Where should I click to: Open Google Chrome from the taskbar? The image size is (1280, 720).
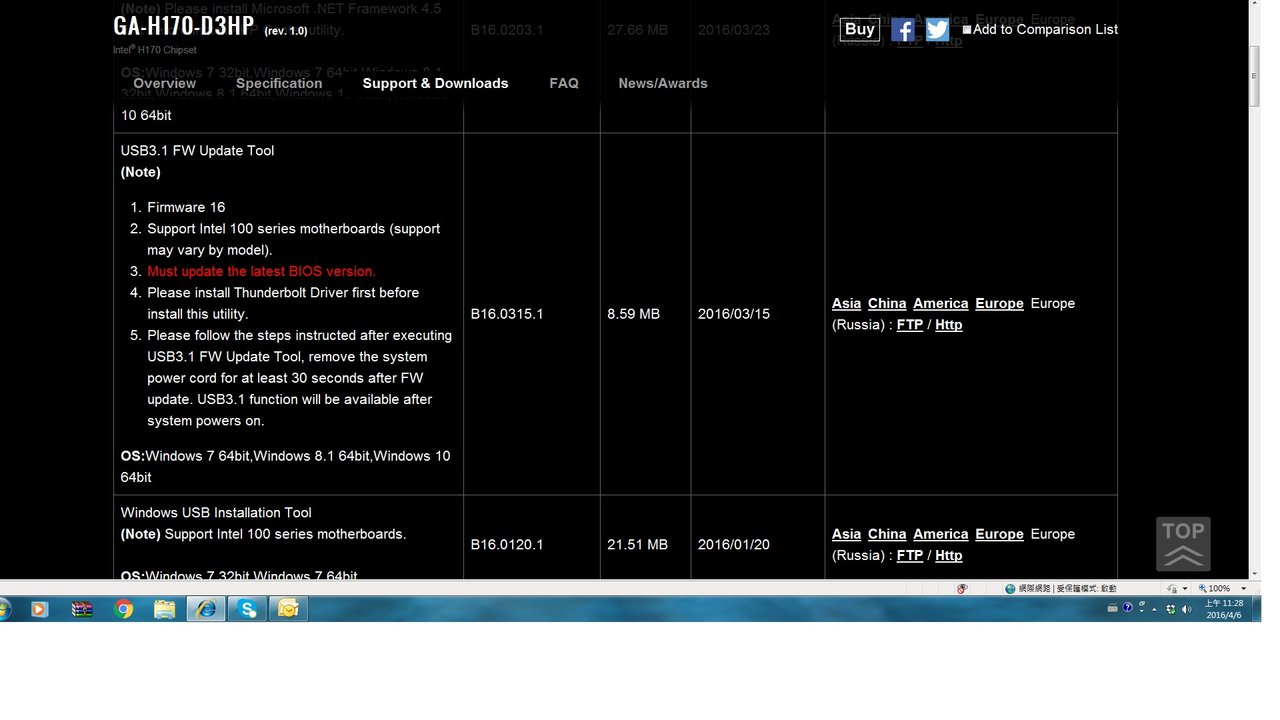tap(124, 608)
